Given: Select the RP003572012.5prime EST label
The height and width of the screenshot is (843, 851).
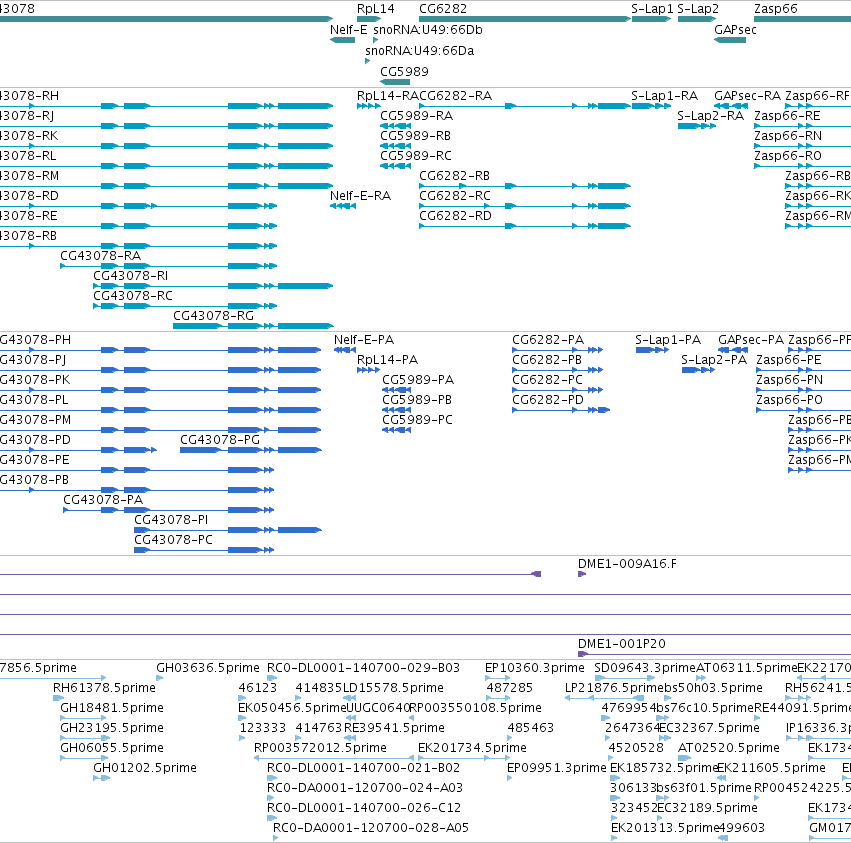Looking at the screenshot, I should (x=320, y=748).
